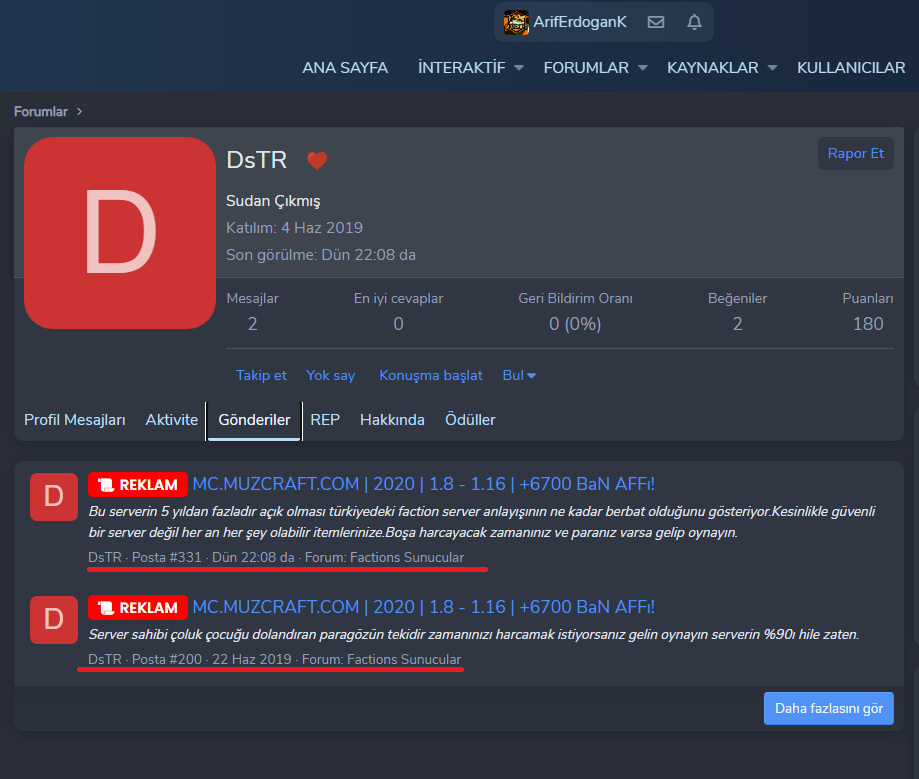Expand the FORUMLAR dropdown arrow

click(643, 68)
